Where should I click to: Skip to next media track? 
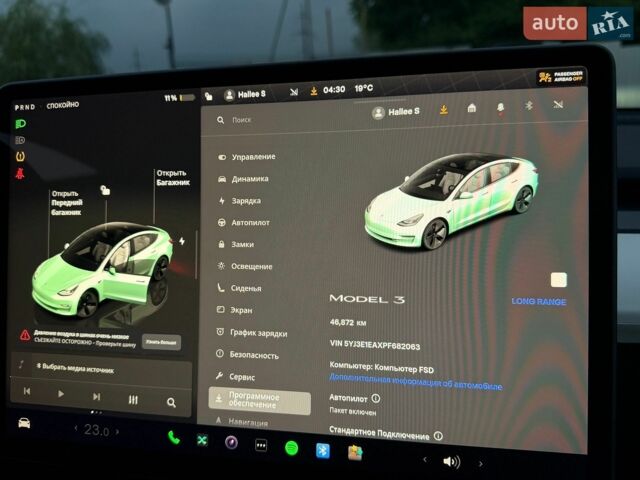pos(96,396)
